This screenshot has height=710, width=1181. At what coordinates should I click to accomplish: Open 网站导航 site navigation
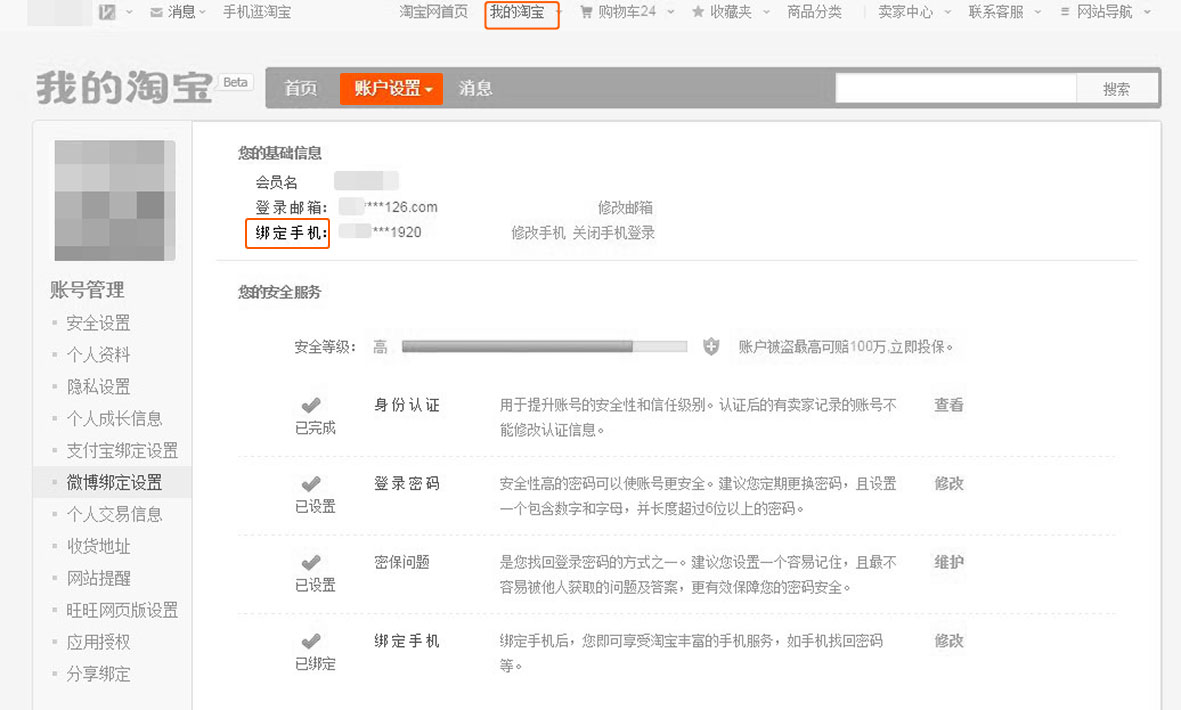(1104, 12)
